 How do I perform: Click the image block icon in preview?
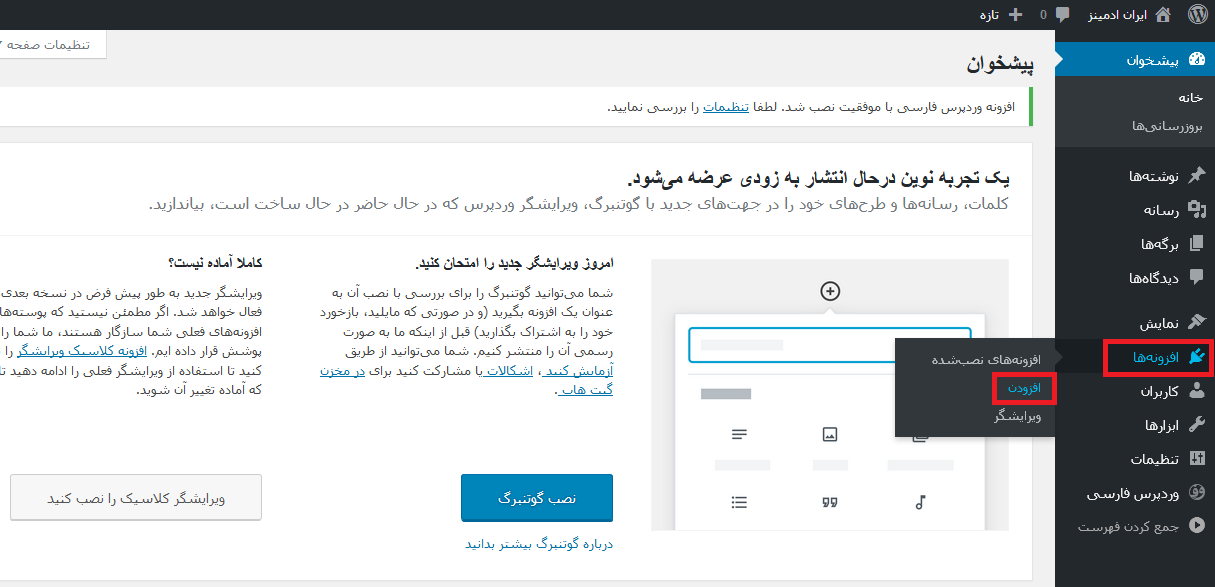click(x=829, y=434)
